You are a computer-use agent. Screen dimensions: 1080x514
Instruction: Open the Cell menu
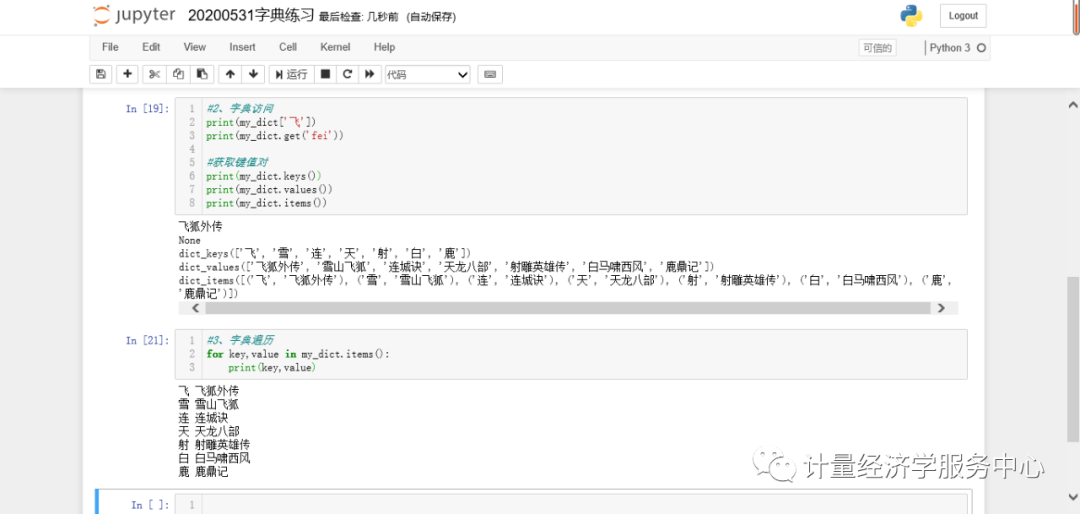pos(288,47)
